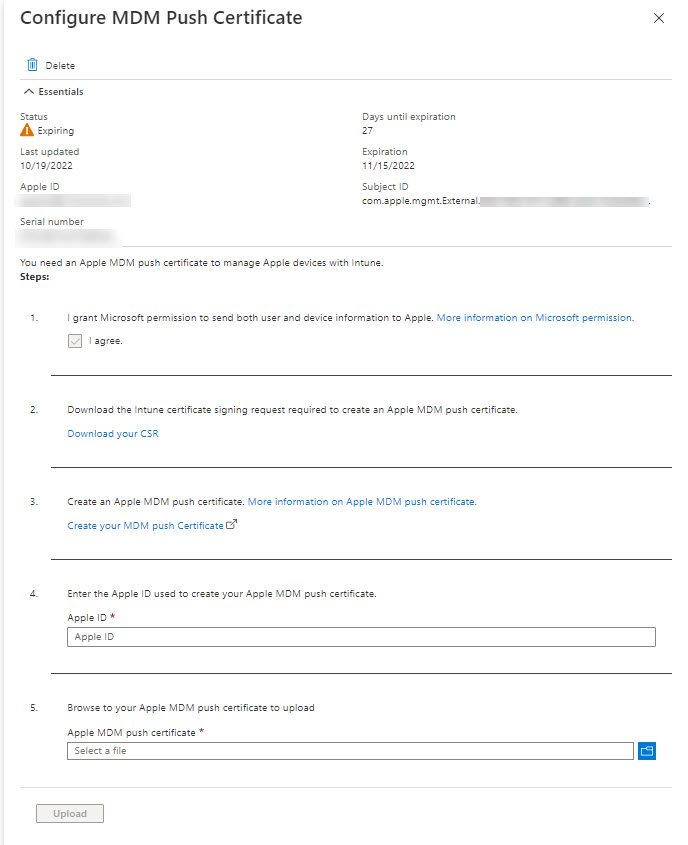688x845 pixels.
Task: Click the Expiration date 11/15/2022
Action: (388, 166)
